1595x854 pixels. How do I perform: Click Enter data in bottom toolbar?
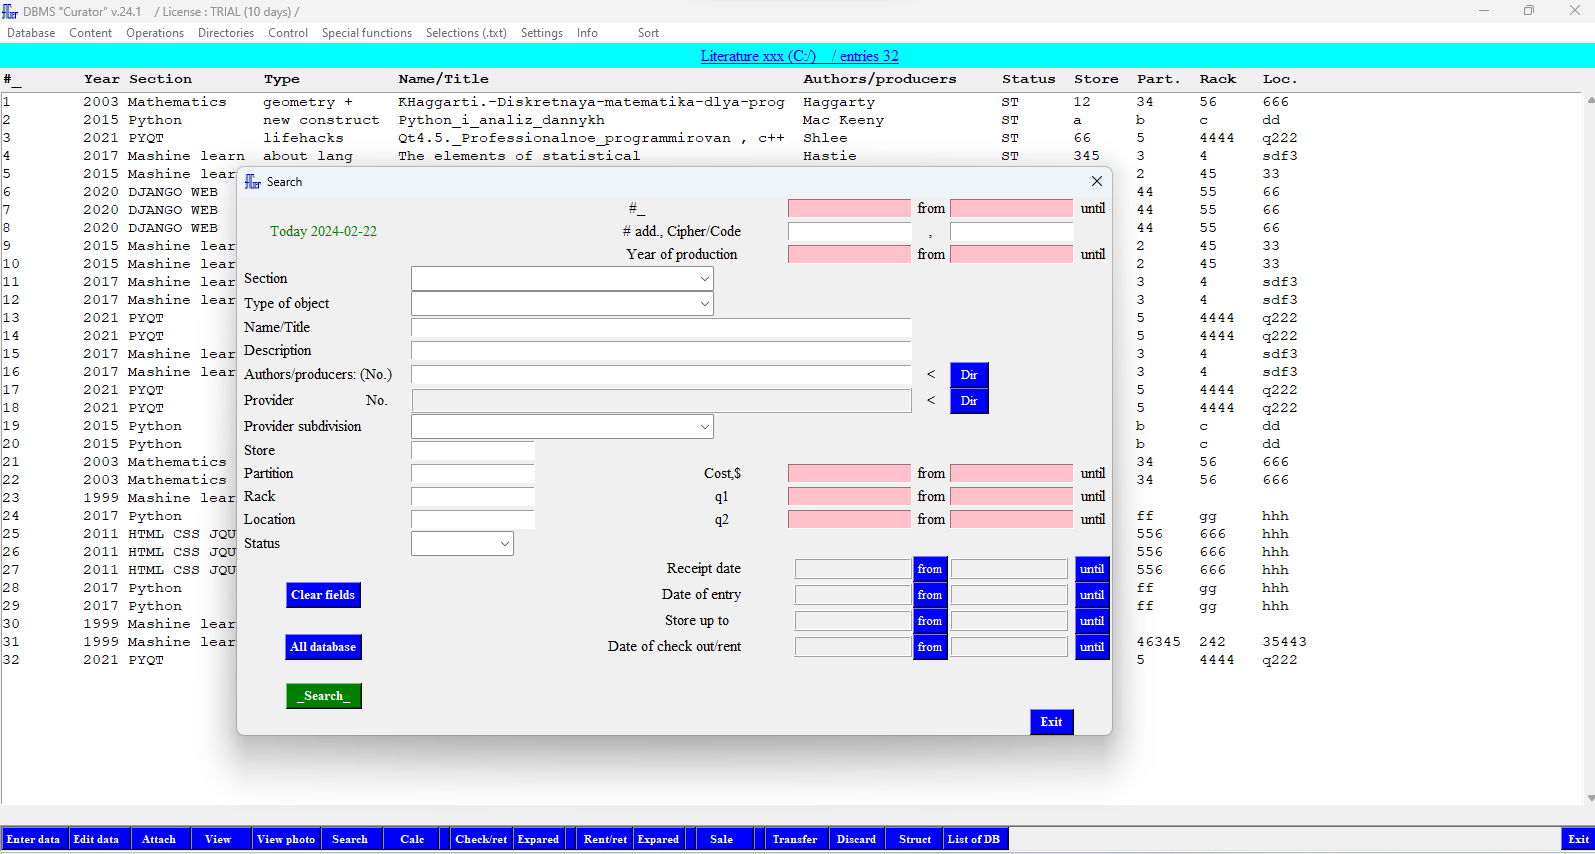point(34,839)
